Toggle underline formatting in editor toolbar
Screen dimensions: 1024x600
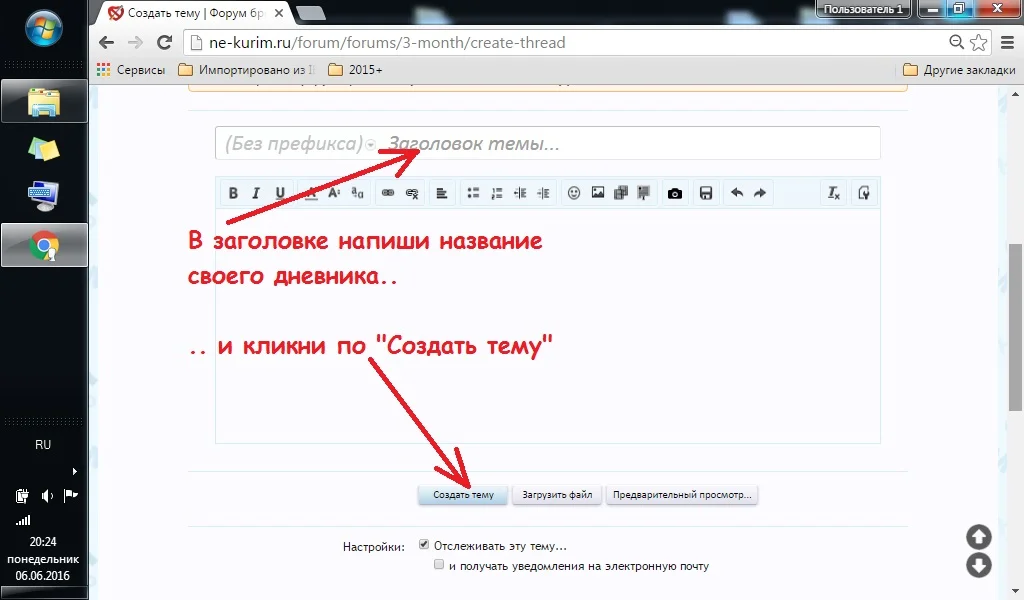280,193
